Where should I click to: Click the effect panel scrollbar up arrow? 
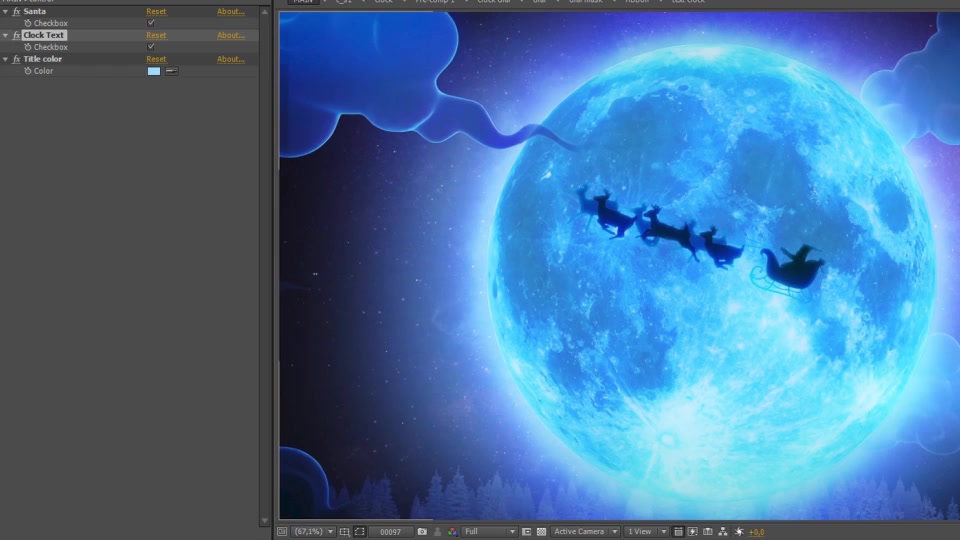coord(264,12)
